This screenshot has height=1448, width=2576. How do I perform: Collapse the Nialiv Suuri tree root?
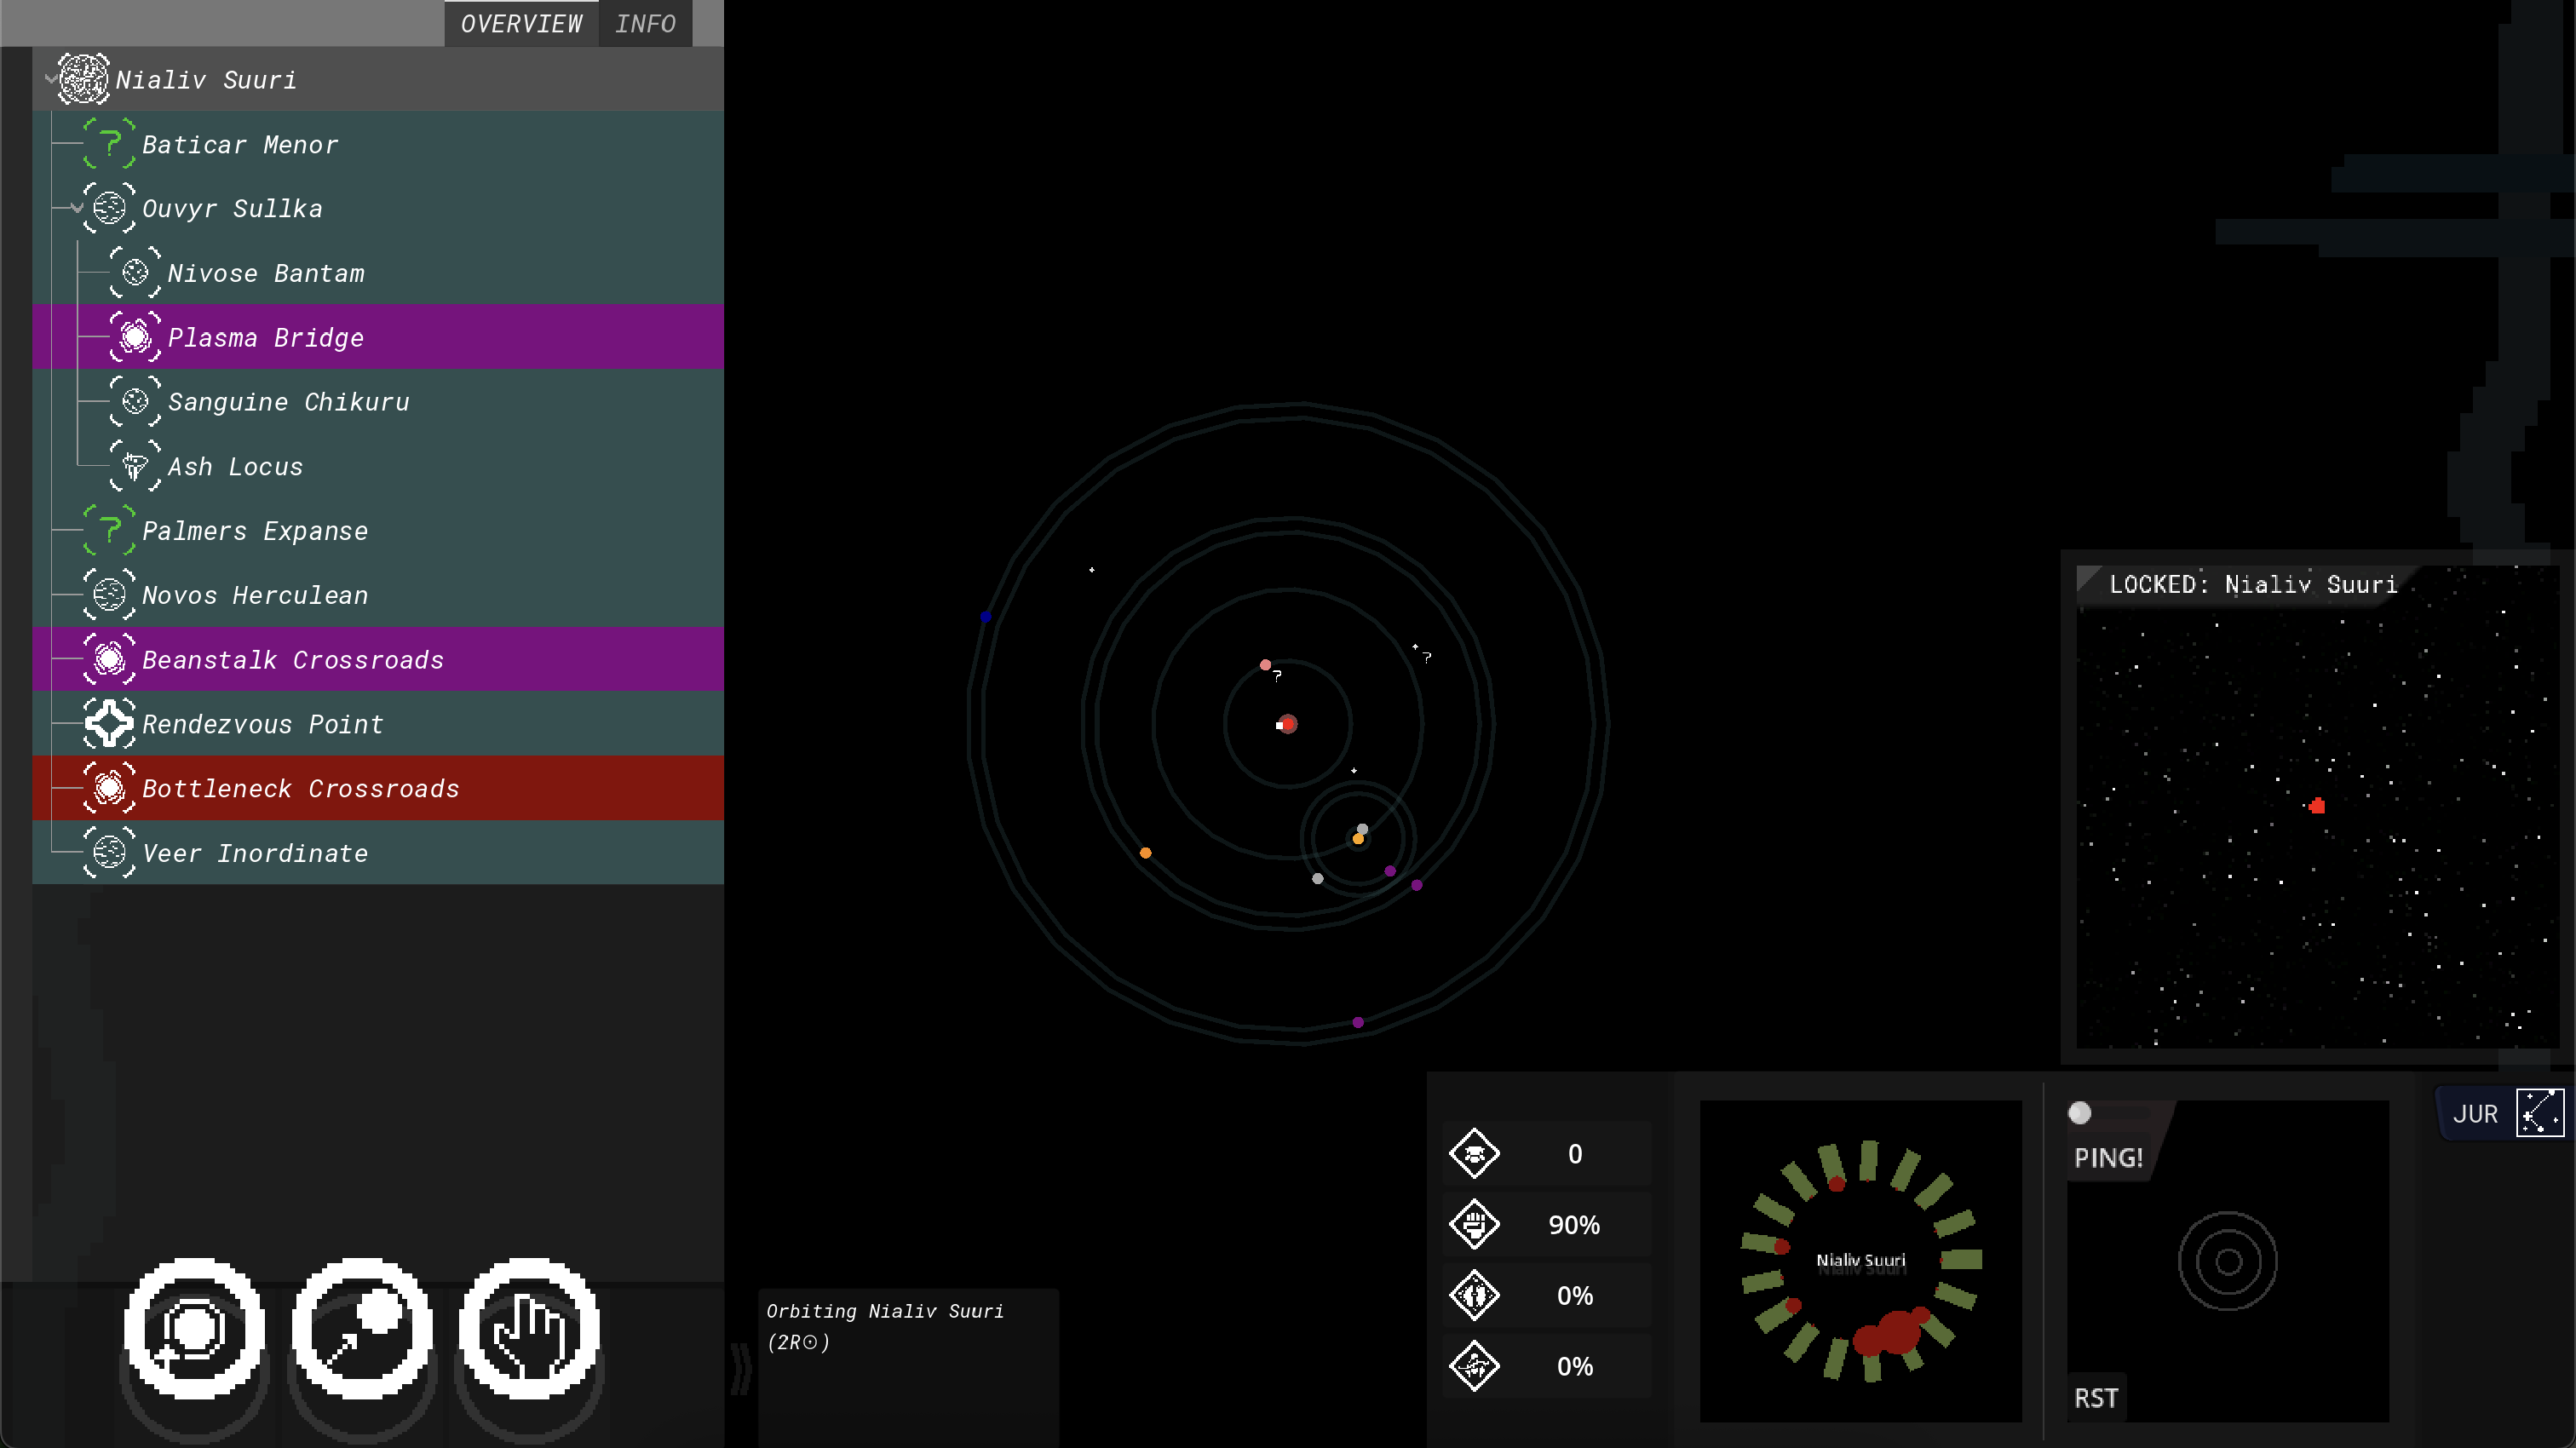pos(50,79)
